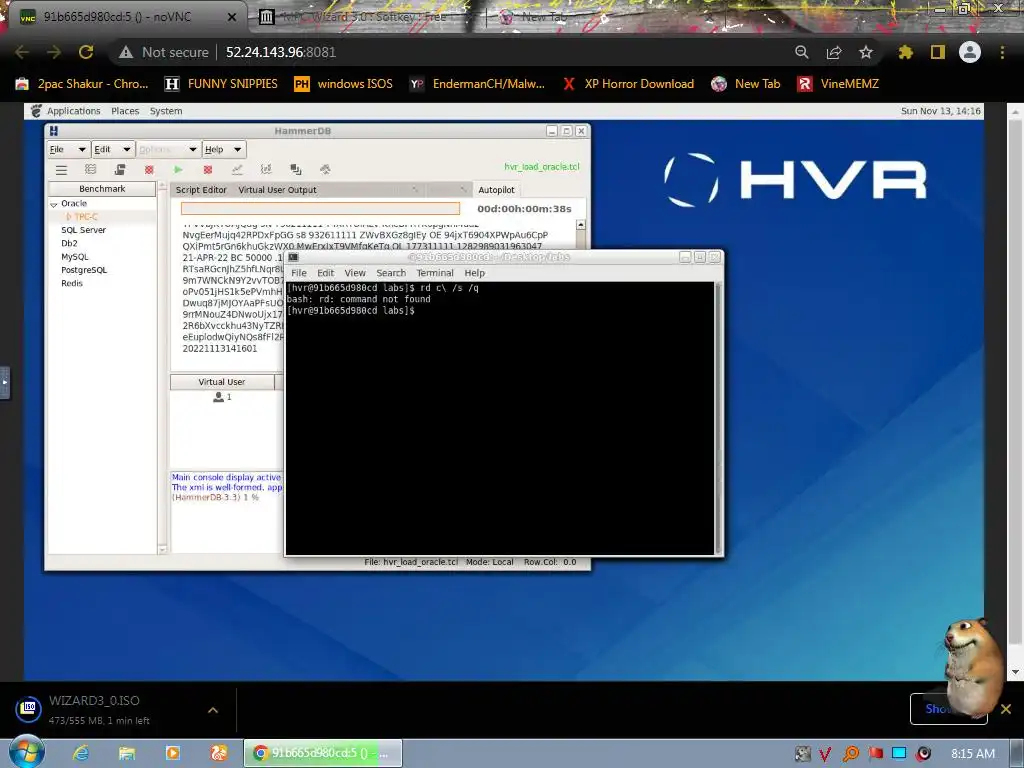Click Chrome reload icon
Image resolution: width=1024 pixels, height=768 pixels.
pyautogui.click(x=86, y=52)
